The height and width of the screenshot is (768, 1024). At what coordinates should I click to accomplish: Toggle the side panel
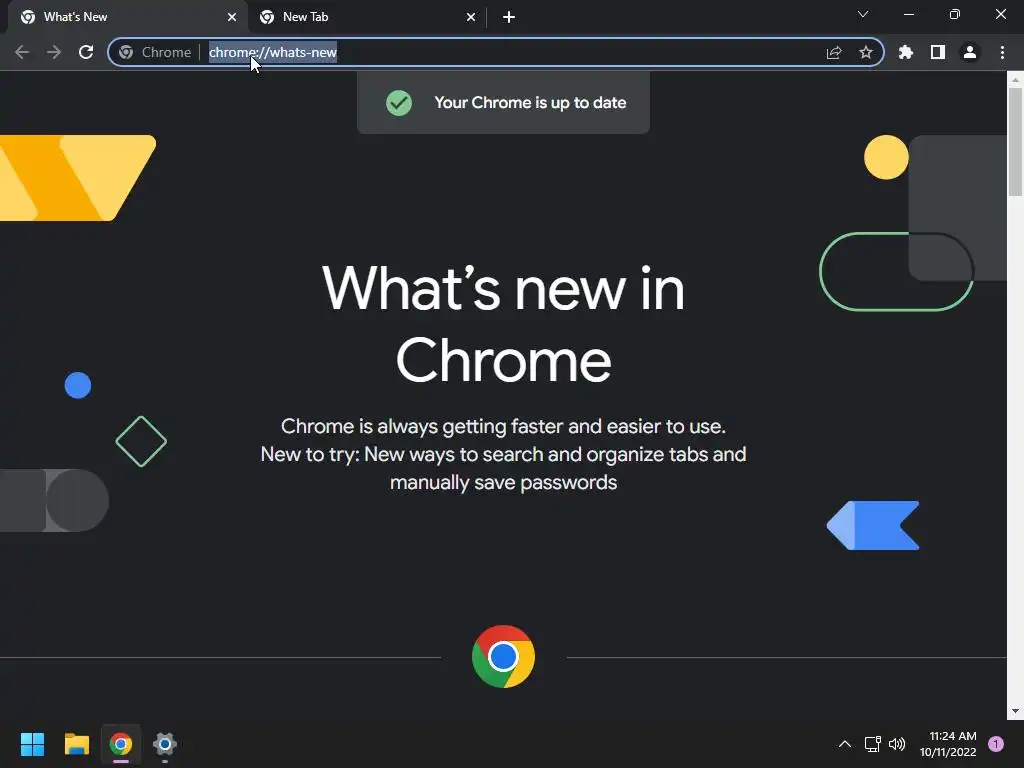[938, 52]
